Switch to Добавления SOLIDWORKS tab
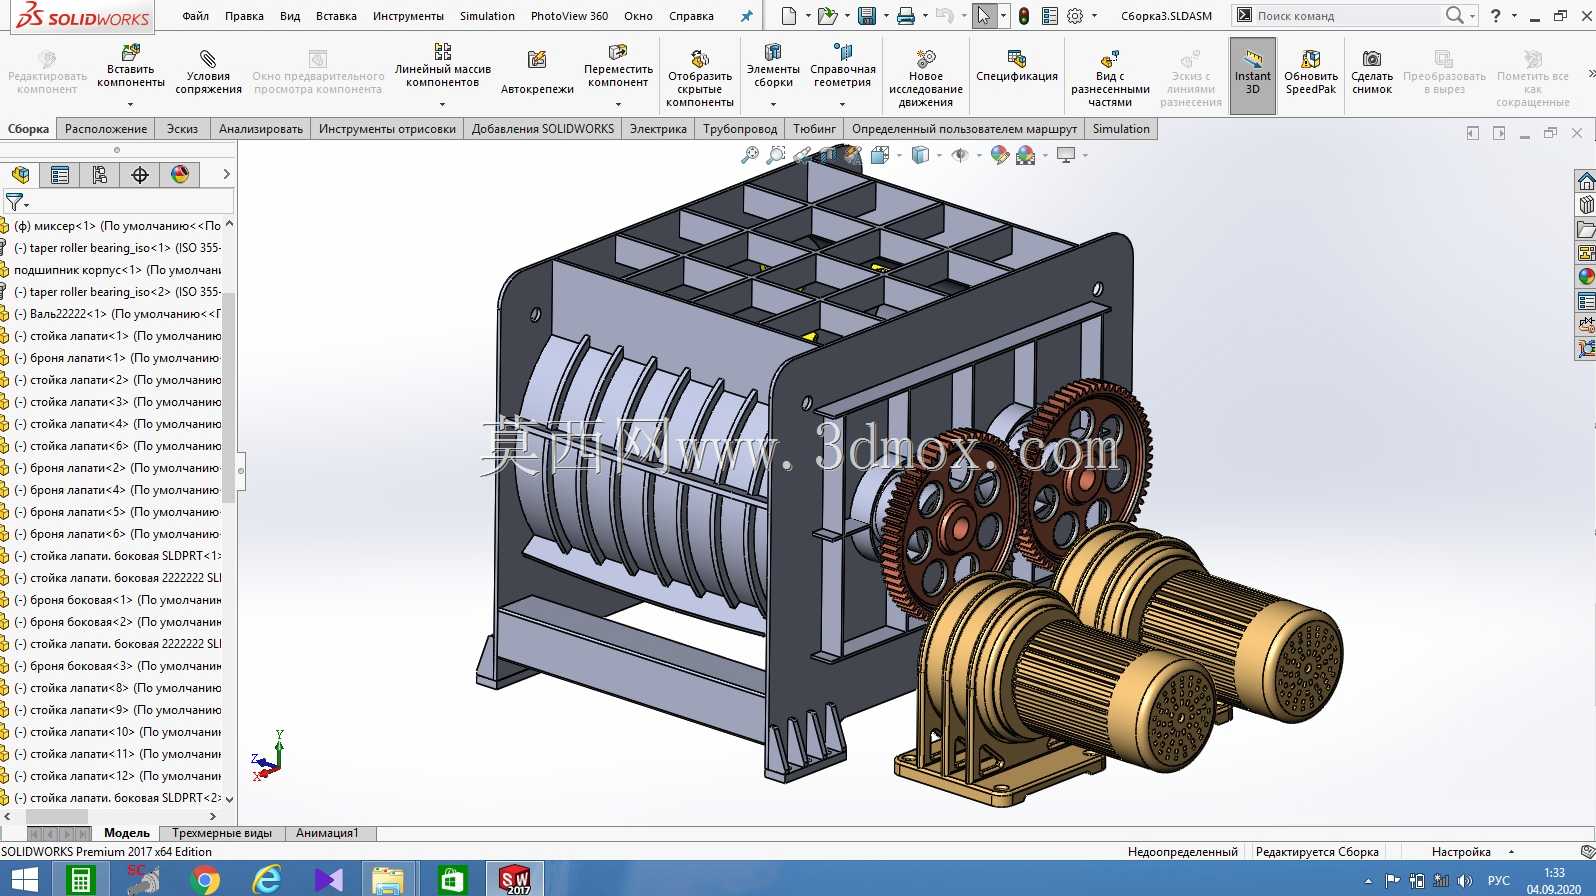Viewport: 1596px width, 896px height. coord(543,129)
